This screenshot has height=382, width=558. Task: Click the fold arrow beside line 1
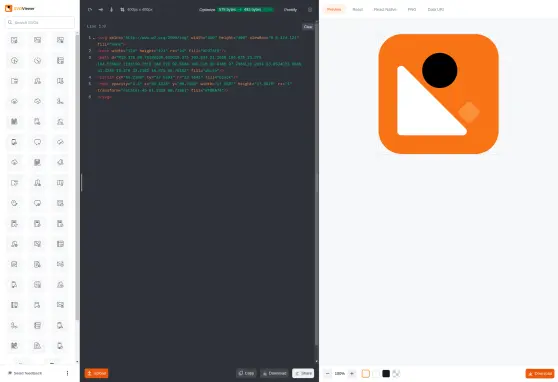(x=94, y=38)
